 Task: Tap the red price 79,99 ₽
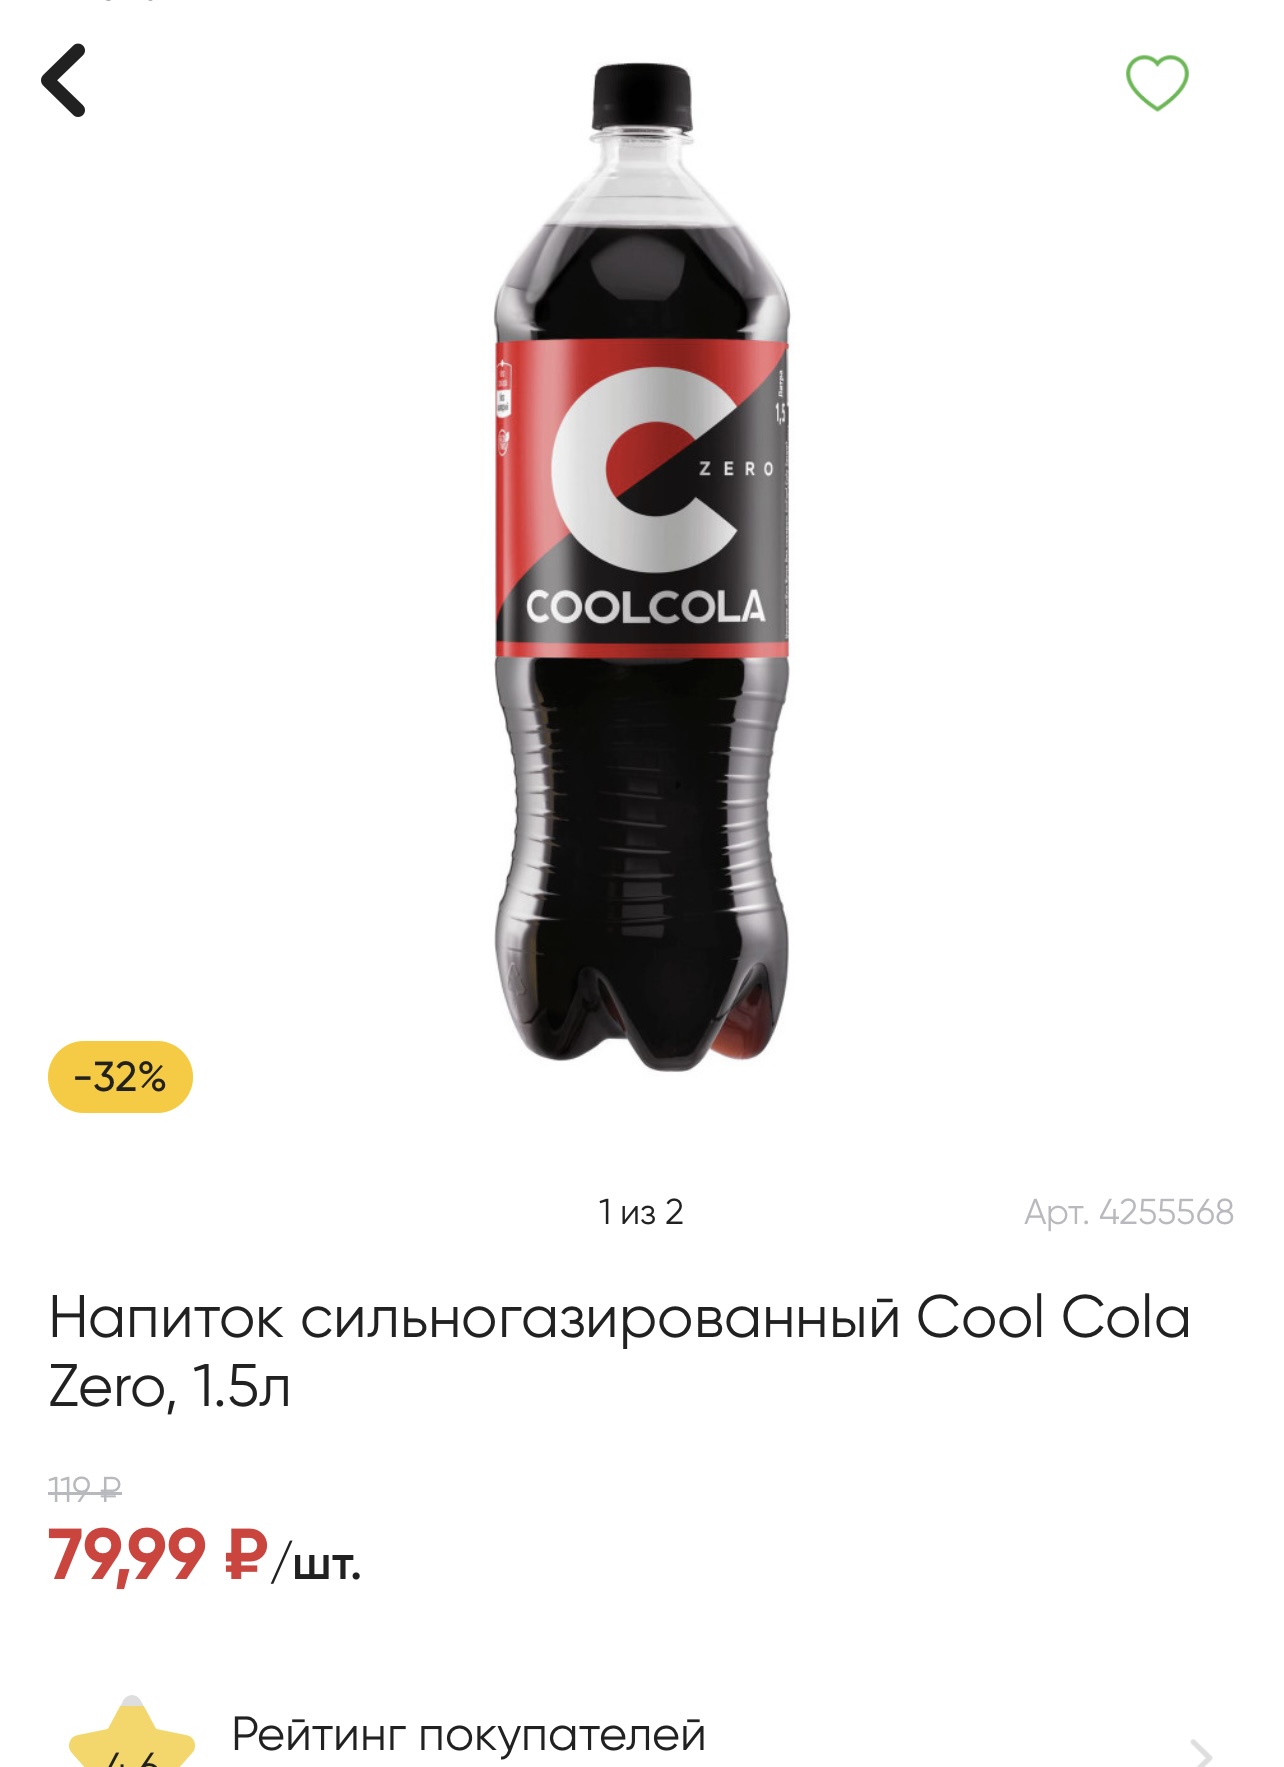pos(158,1555)
